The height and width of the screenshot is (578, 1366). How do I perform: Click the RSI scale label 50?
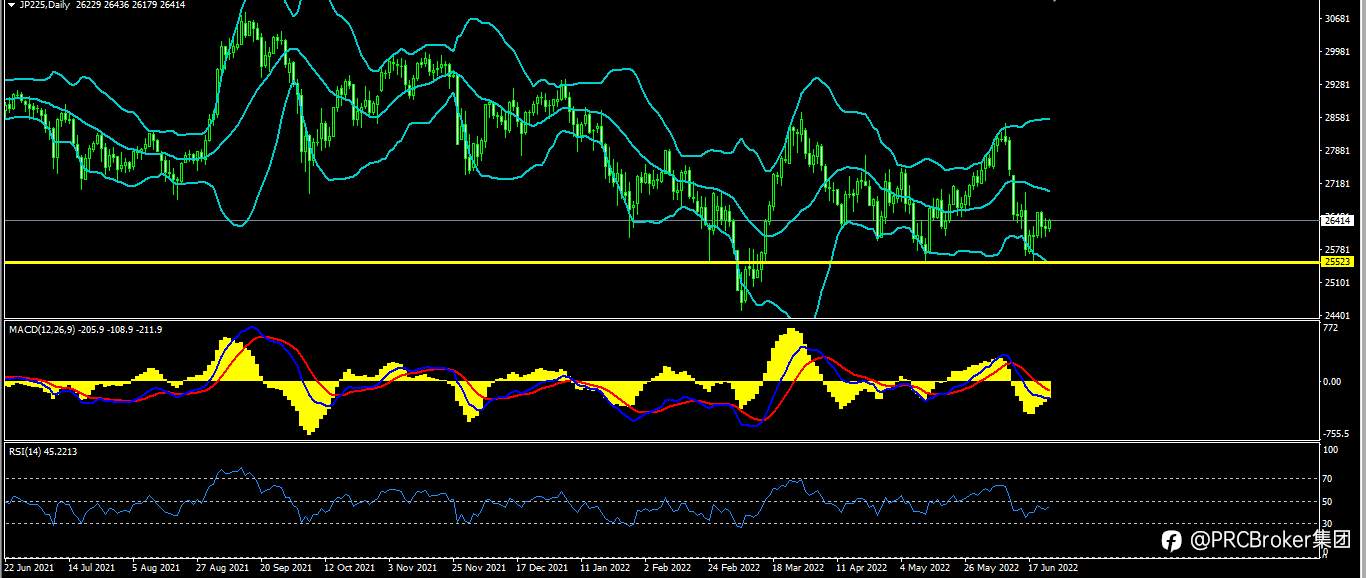tap(1328, 501)
